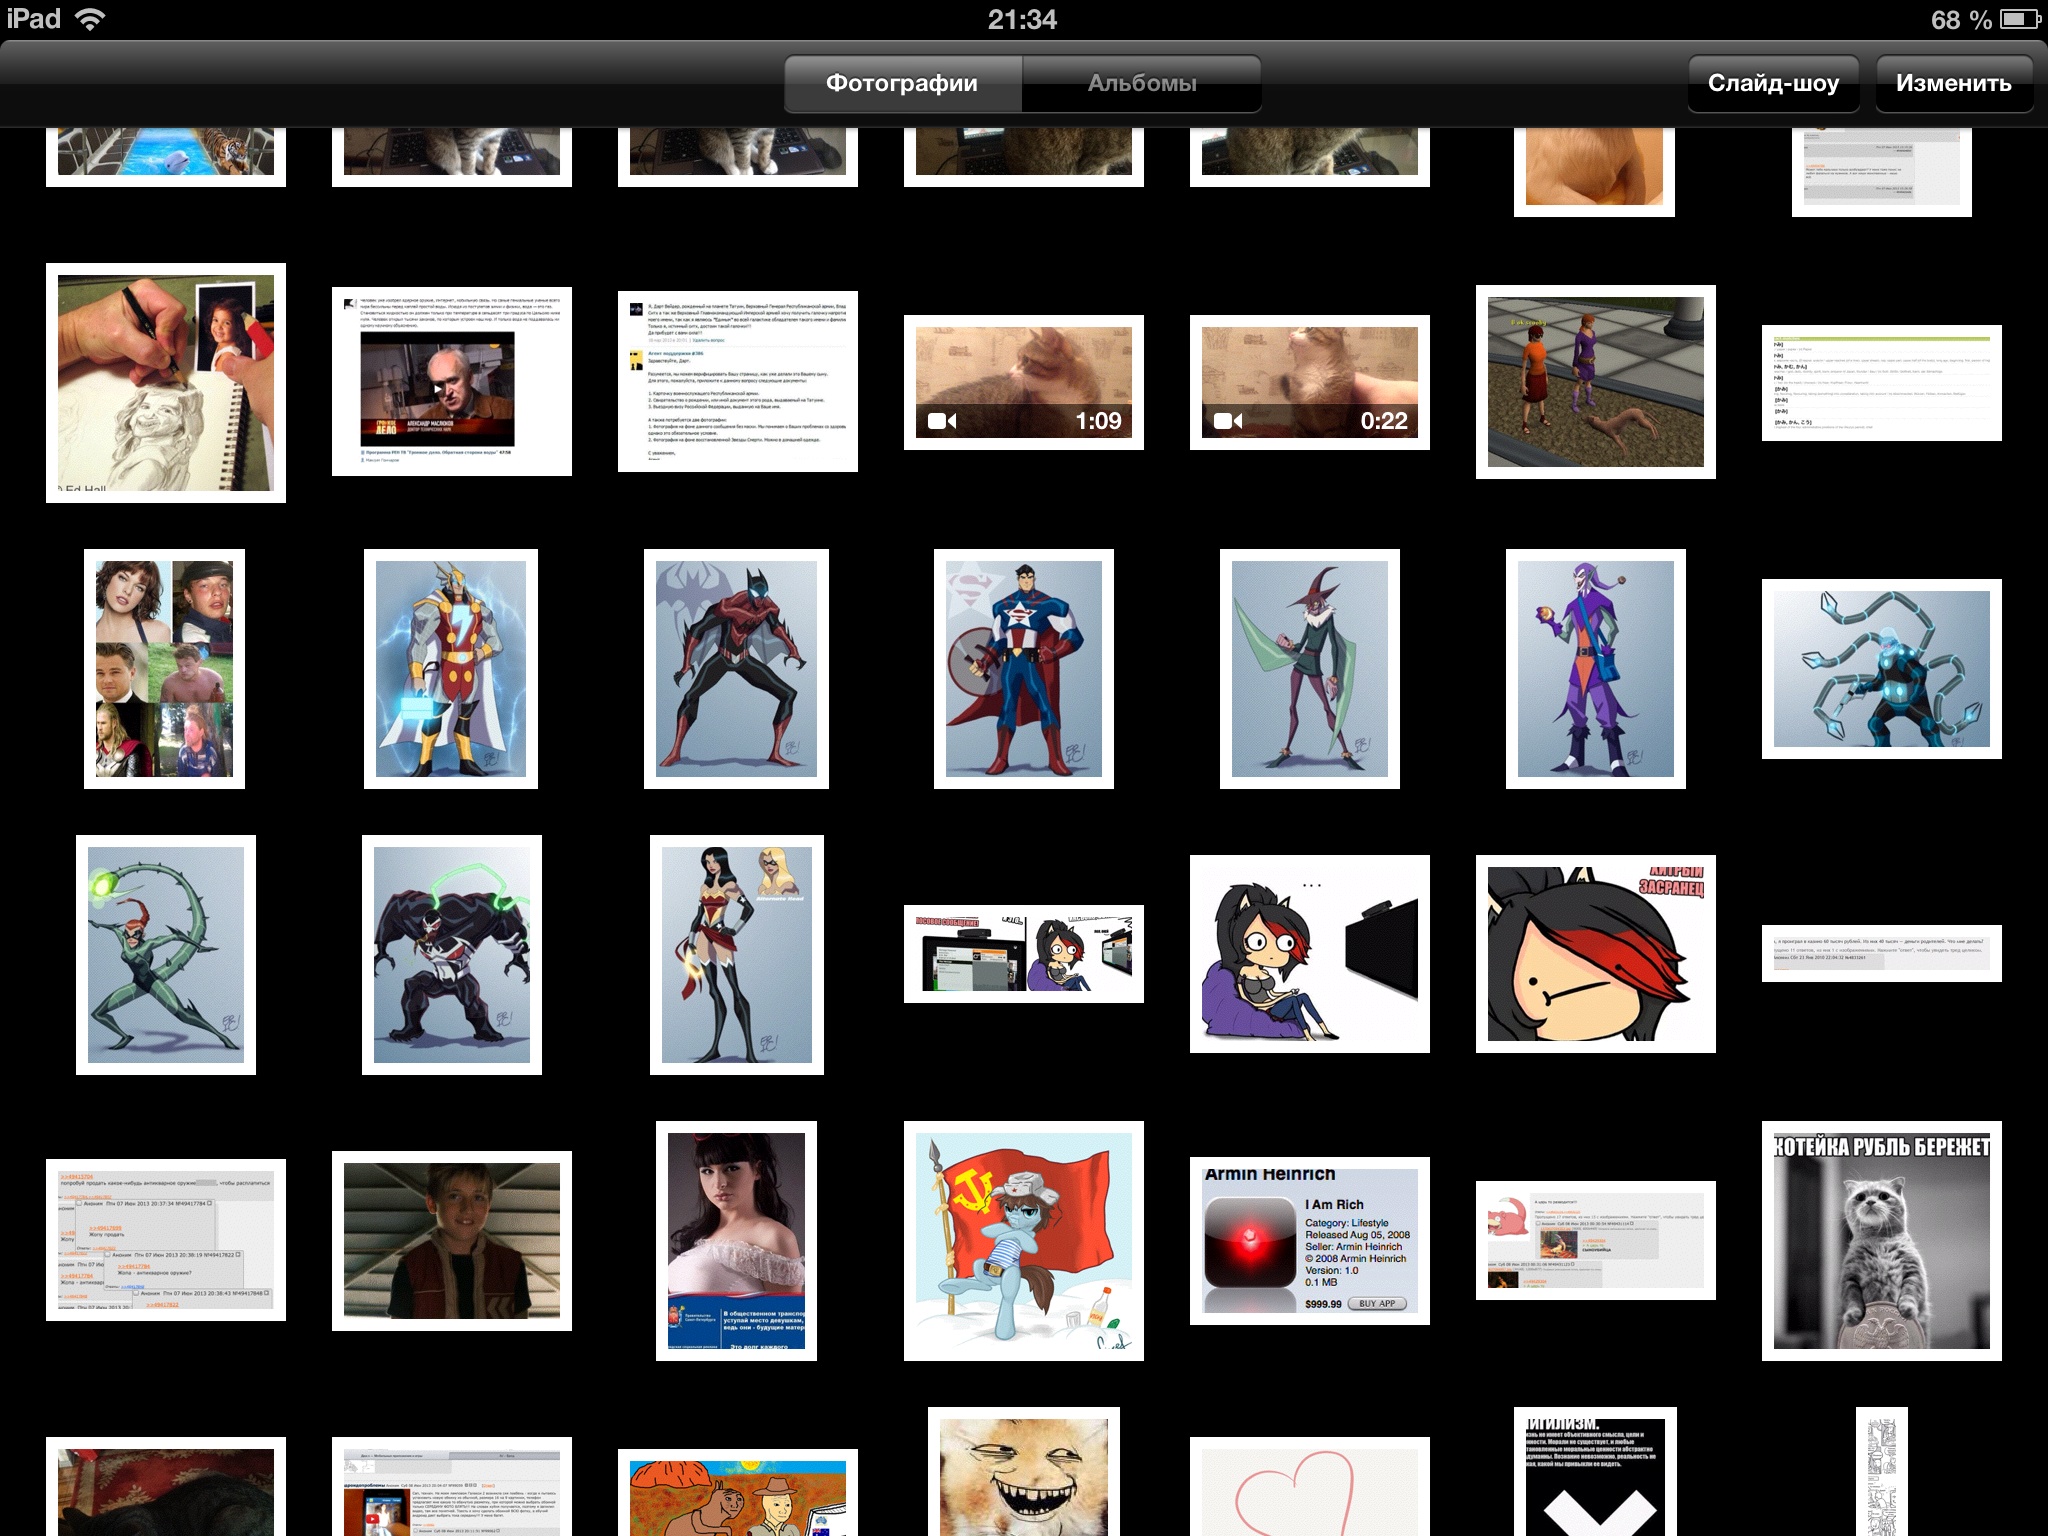The image size is (2048, 1536).
Task: Open the I Am Rich app screenshot
Action: pyautogui.click(x=1310, y=1241)
